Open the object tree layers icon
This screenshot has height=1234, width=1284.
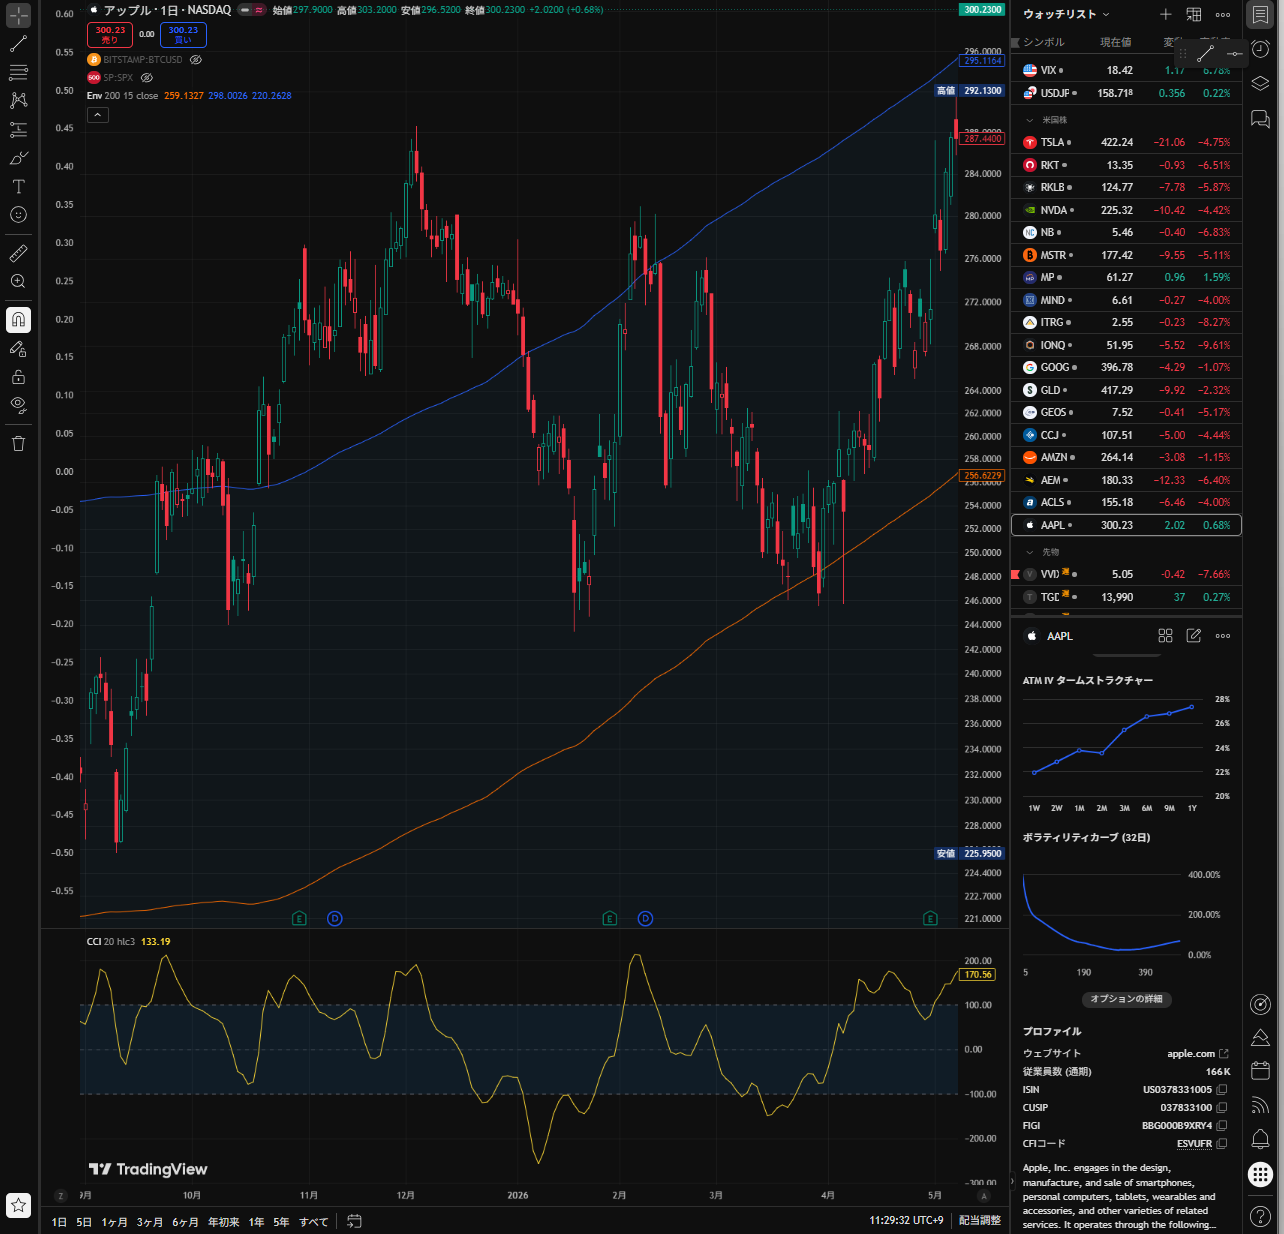point(1260,84)
